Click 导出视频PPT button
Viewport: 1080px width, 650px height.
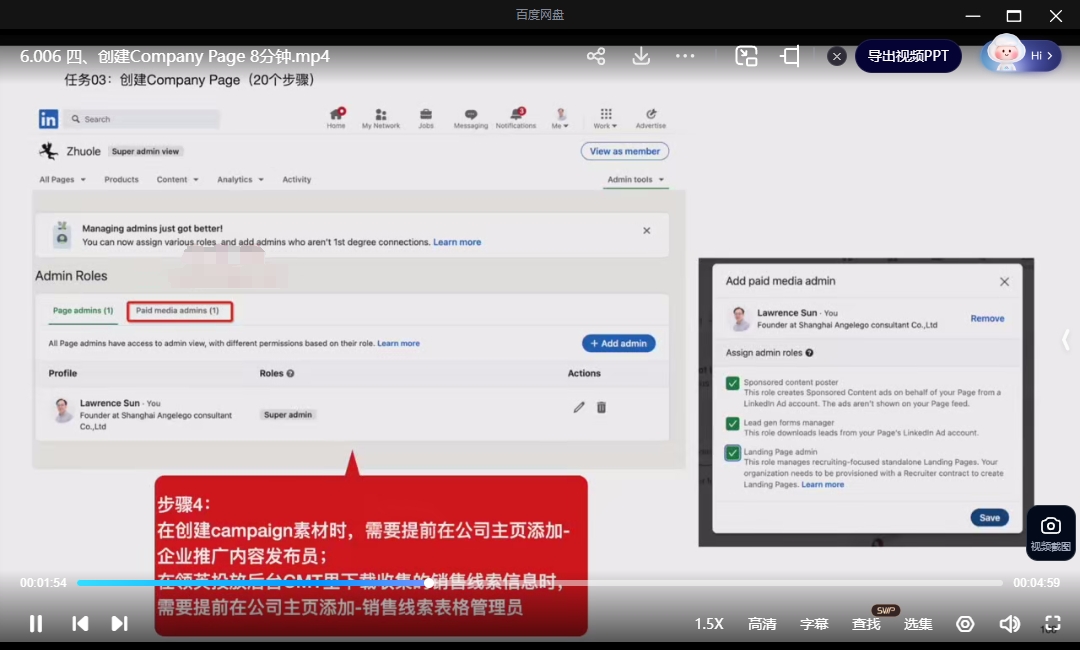908,56
